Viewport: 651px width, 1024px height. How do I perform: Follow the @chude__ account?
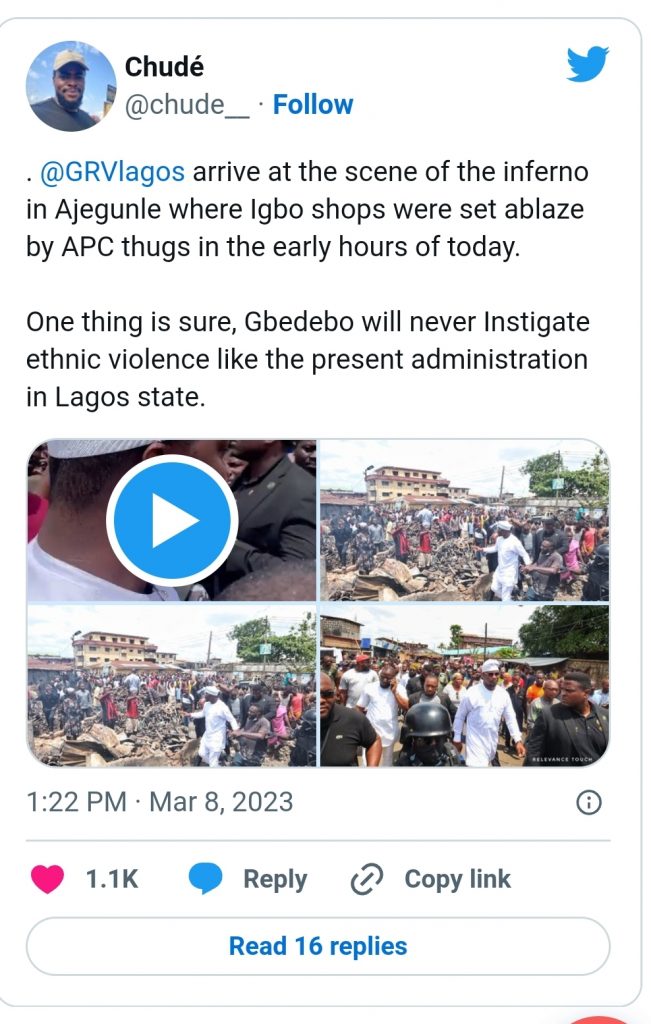point(313,104)
